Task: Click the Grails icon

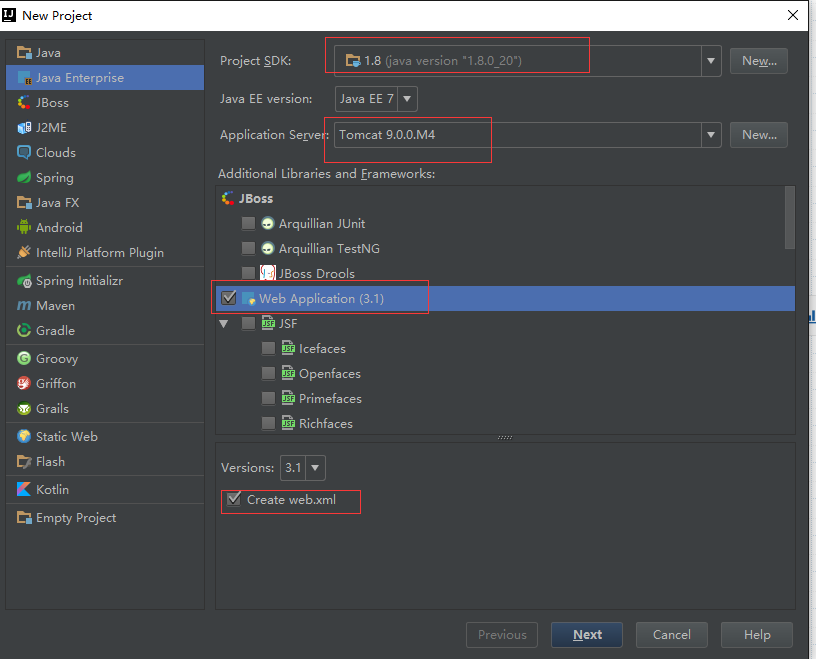Action: (x=24, y=409)
